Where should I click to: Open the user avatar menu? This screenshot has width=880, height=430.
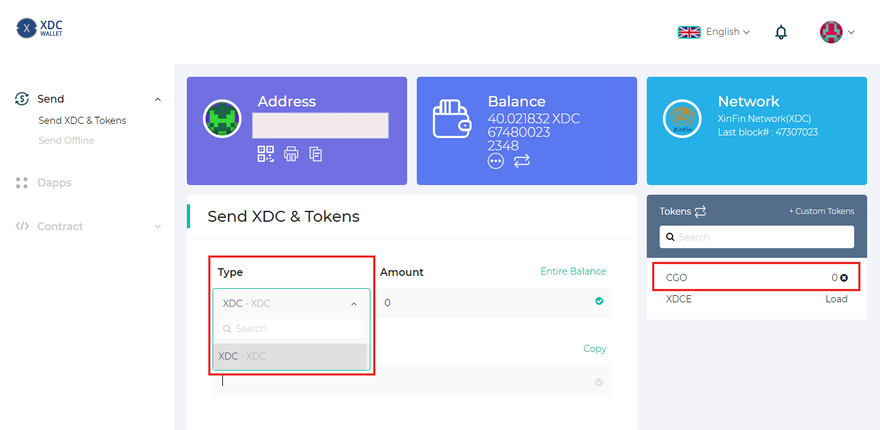[837, 32]
